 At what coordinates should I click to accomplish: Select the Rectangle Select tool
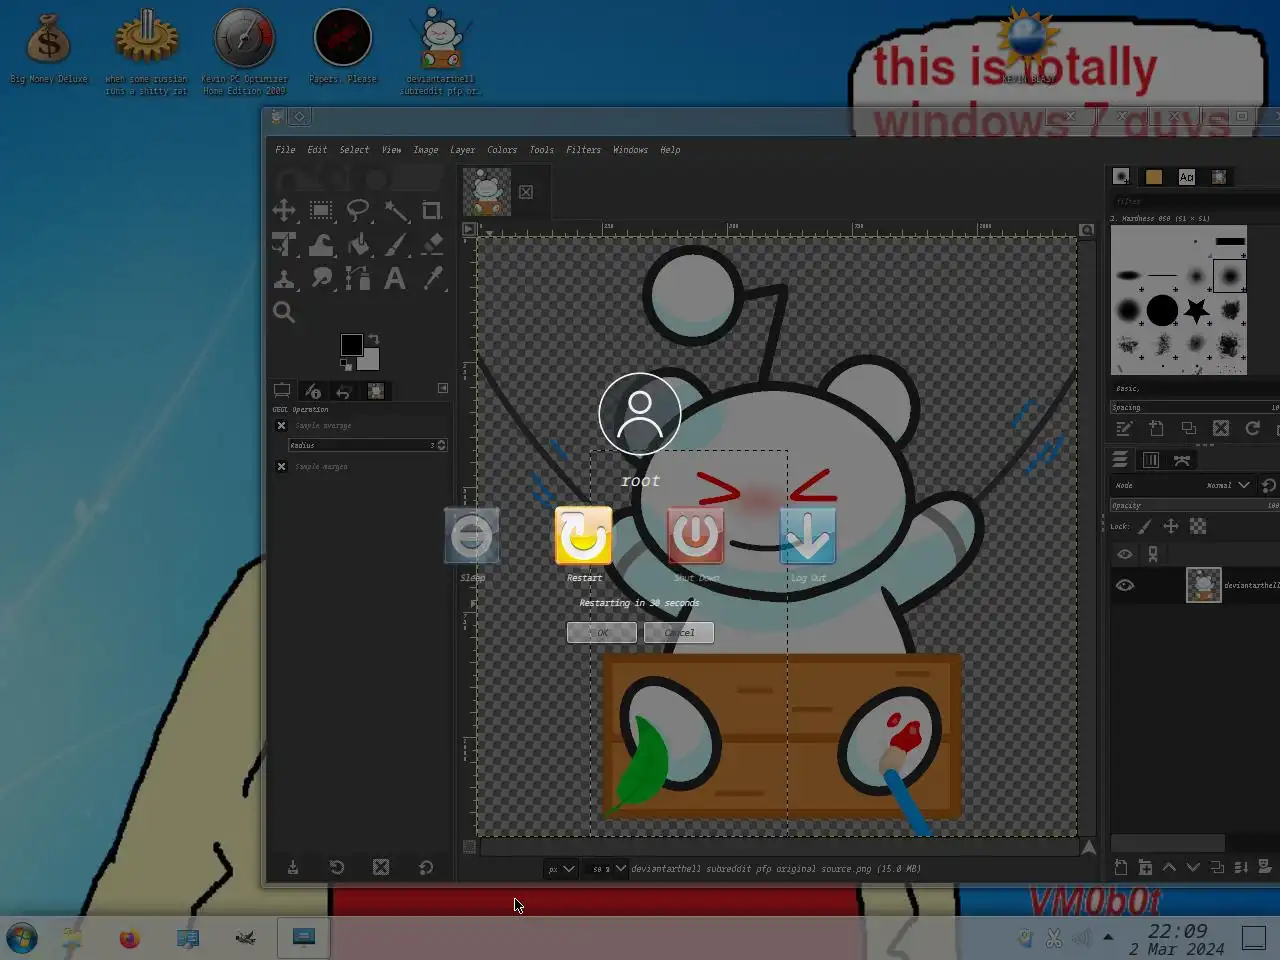[x=321, y=211]
